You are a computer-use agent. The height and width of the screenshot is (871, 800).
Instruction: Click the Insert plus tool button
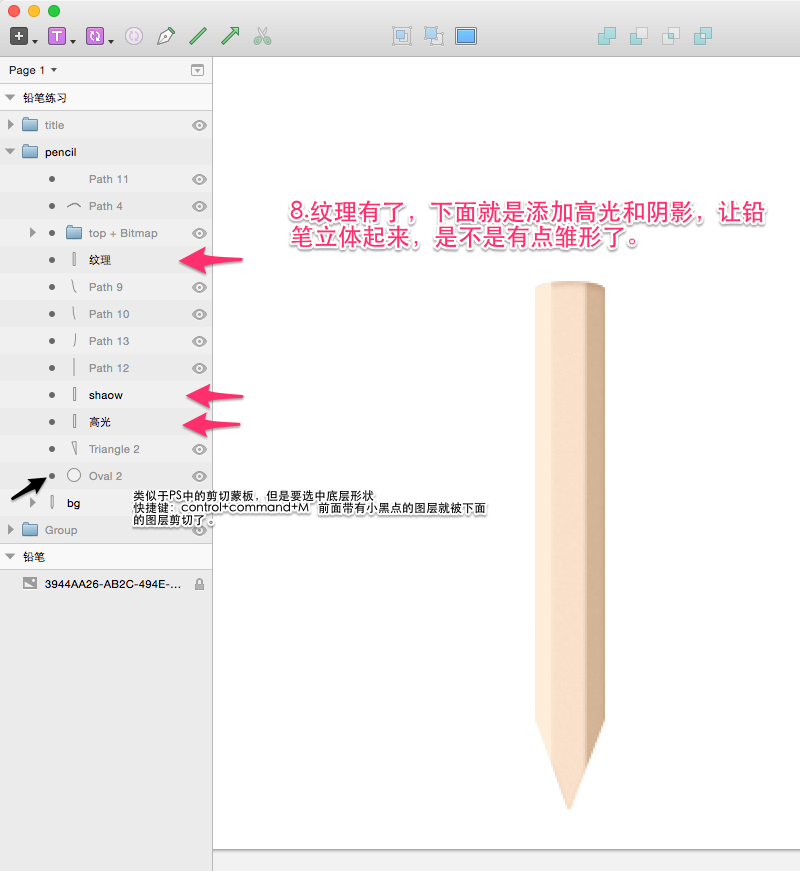[x=19, y=36]
